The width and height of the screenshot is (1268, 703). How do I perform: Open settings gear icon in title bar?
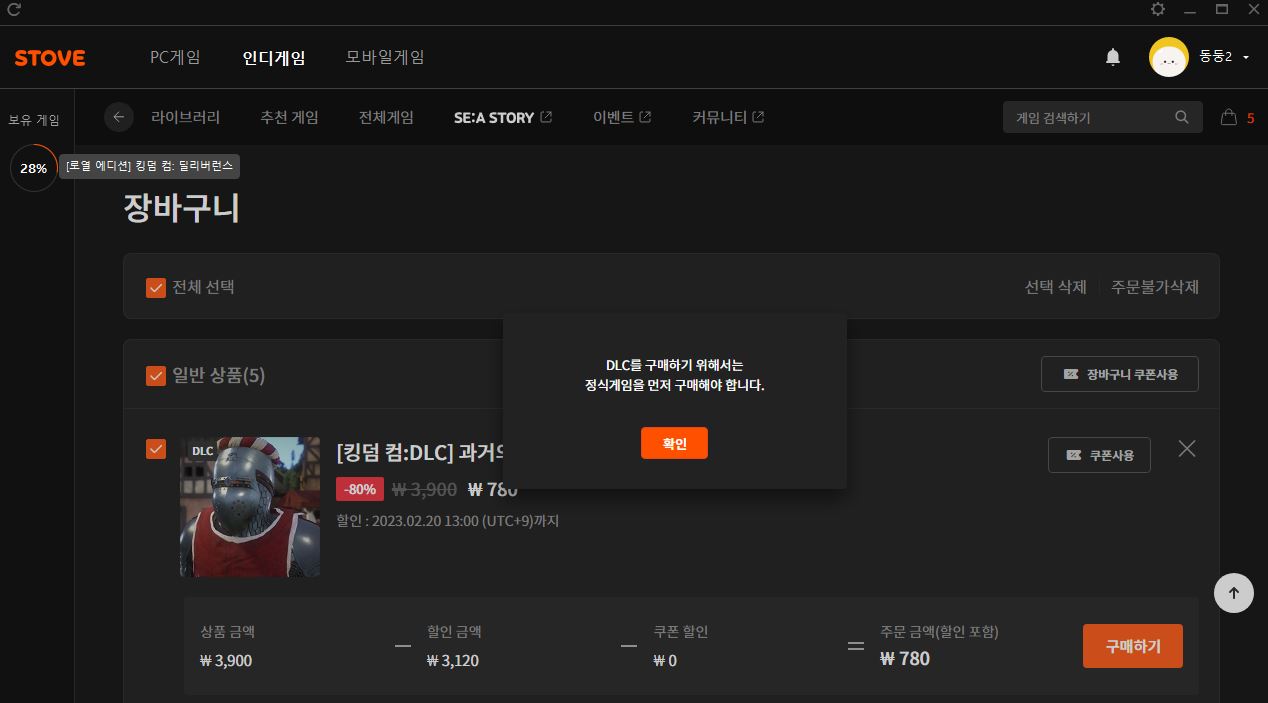point(1158,10)
